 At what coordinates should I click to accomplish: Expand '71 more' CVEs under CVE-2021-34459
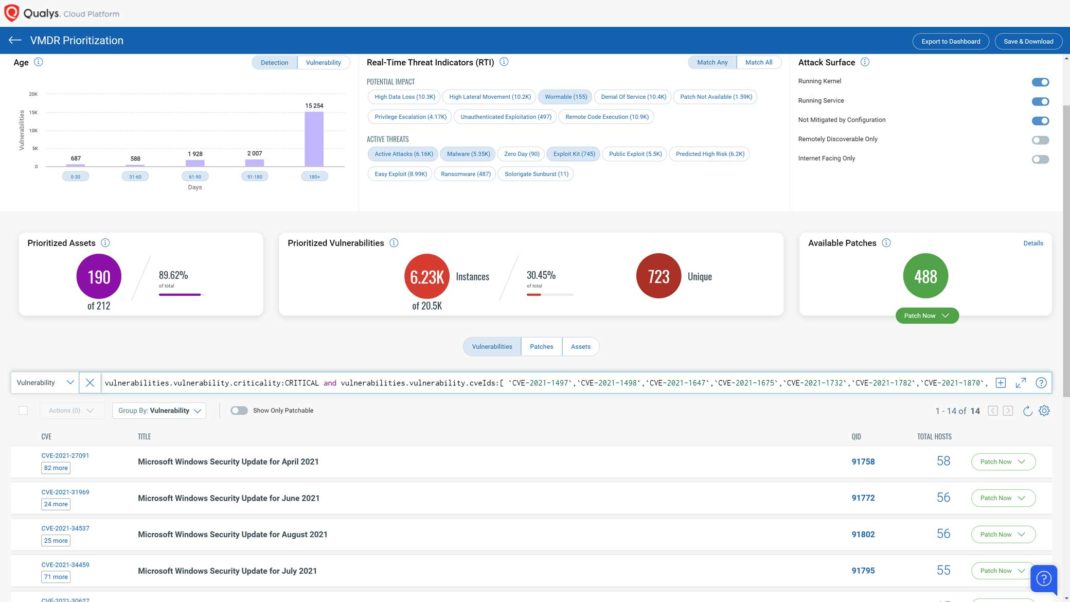(55, 577)
